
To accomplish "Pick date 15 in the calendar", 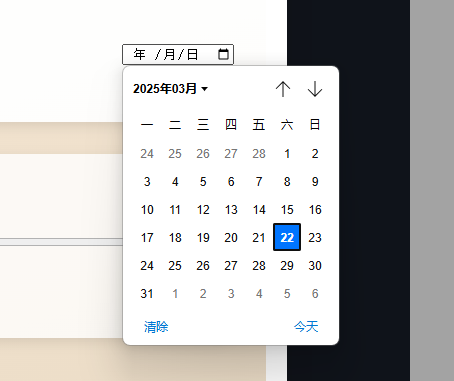I will [x=287, y=210].
